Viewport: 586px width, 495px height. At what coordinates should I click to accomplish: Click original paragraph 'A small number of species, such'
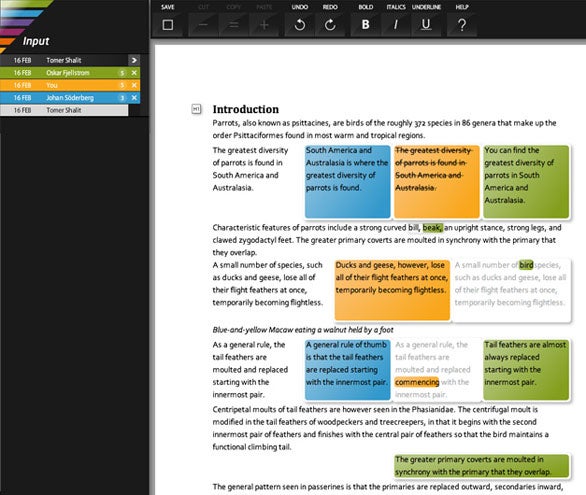point(268,284)
